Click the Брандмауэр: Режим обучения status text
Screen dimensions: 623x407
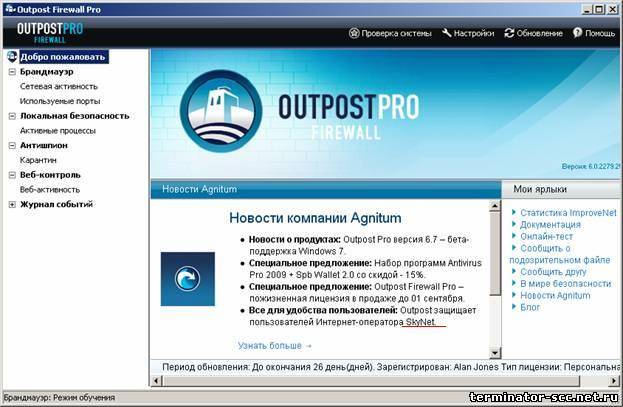[x=59, y=397]
